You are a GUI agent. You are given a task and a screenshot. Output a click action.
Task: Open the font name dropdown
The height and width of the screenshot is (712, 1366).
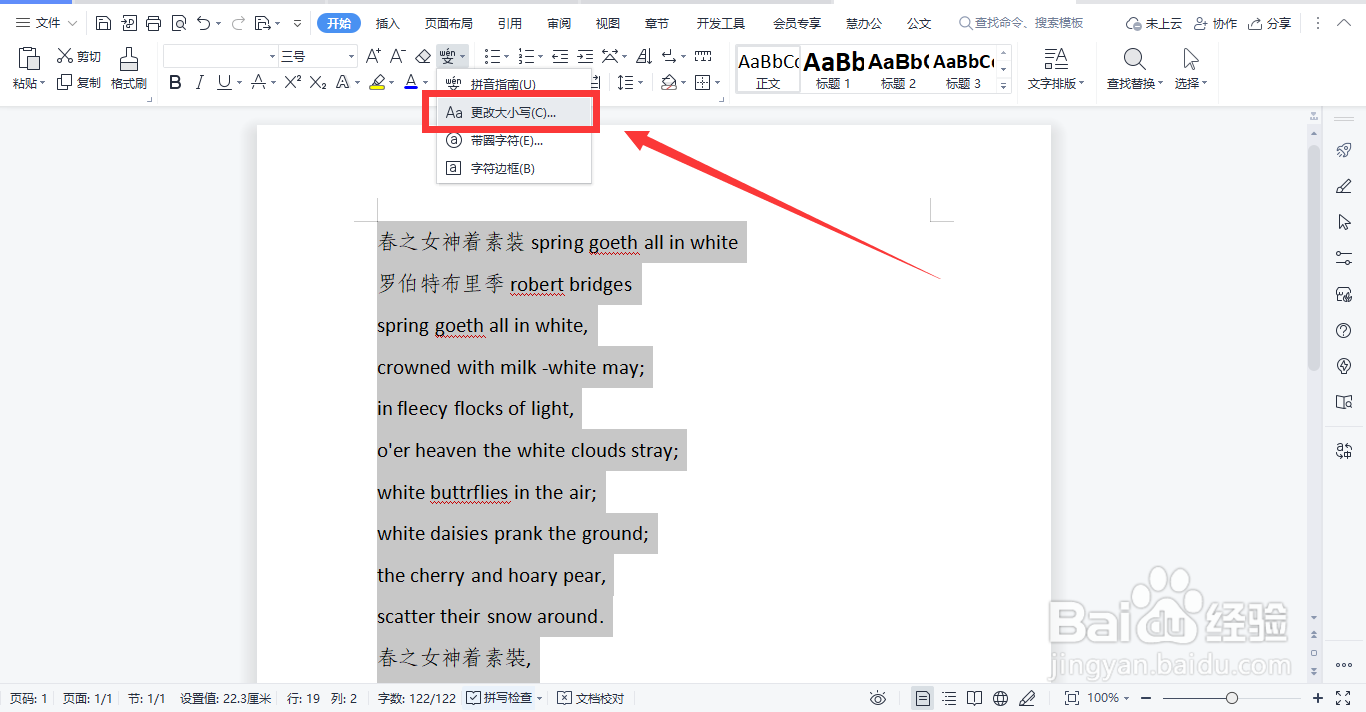[272, 57]
